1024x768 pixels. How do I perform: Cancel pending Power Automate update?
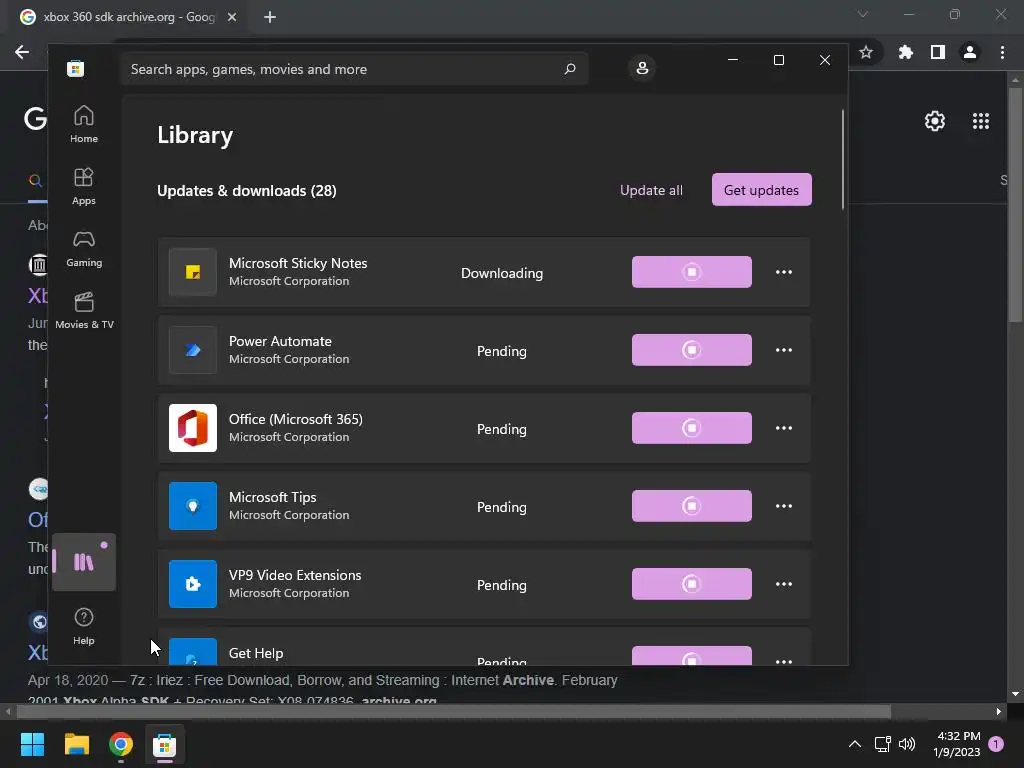click(692, 350)
